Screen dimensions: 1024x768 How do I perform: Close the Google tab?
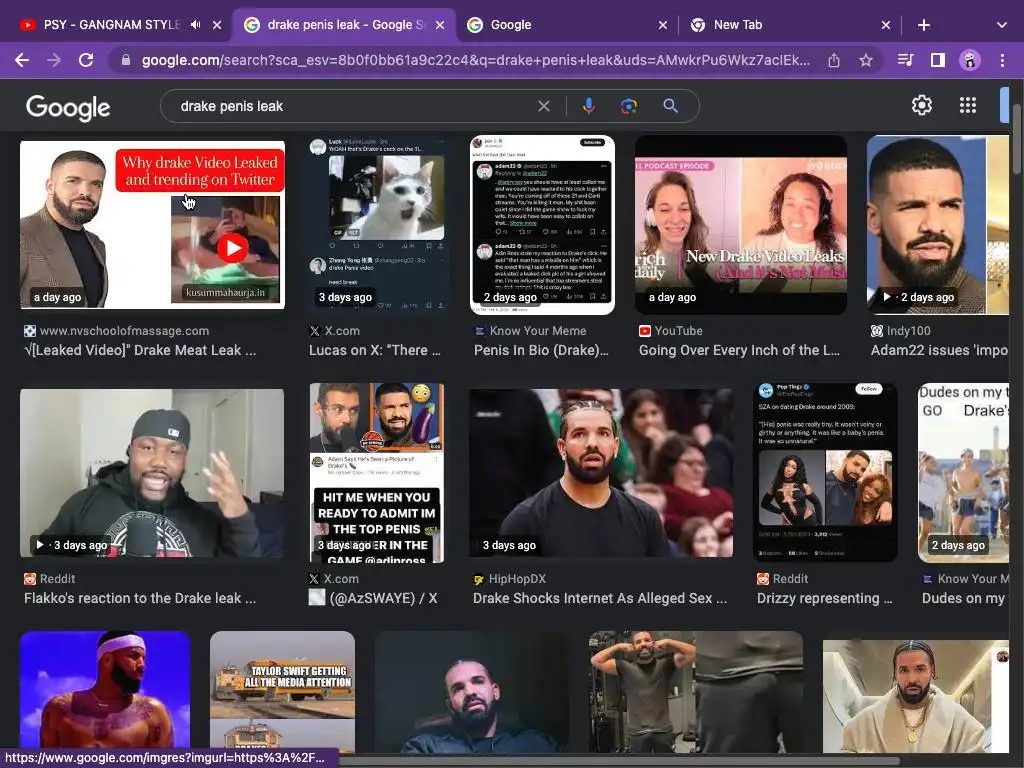coord(663,25)
